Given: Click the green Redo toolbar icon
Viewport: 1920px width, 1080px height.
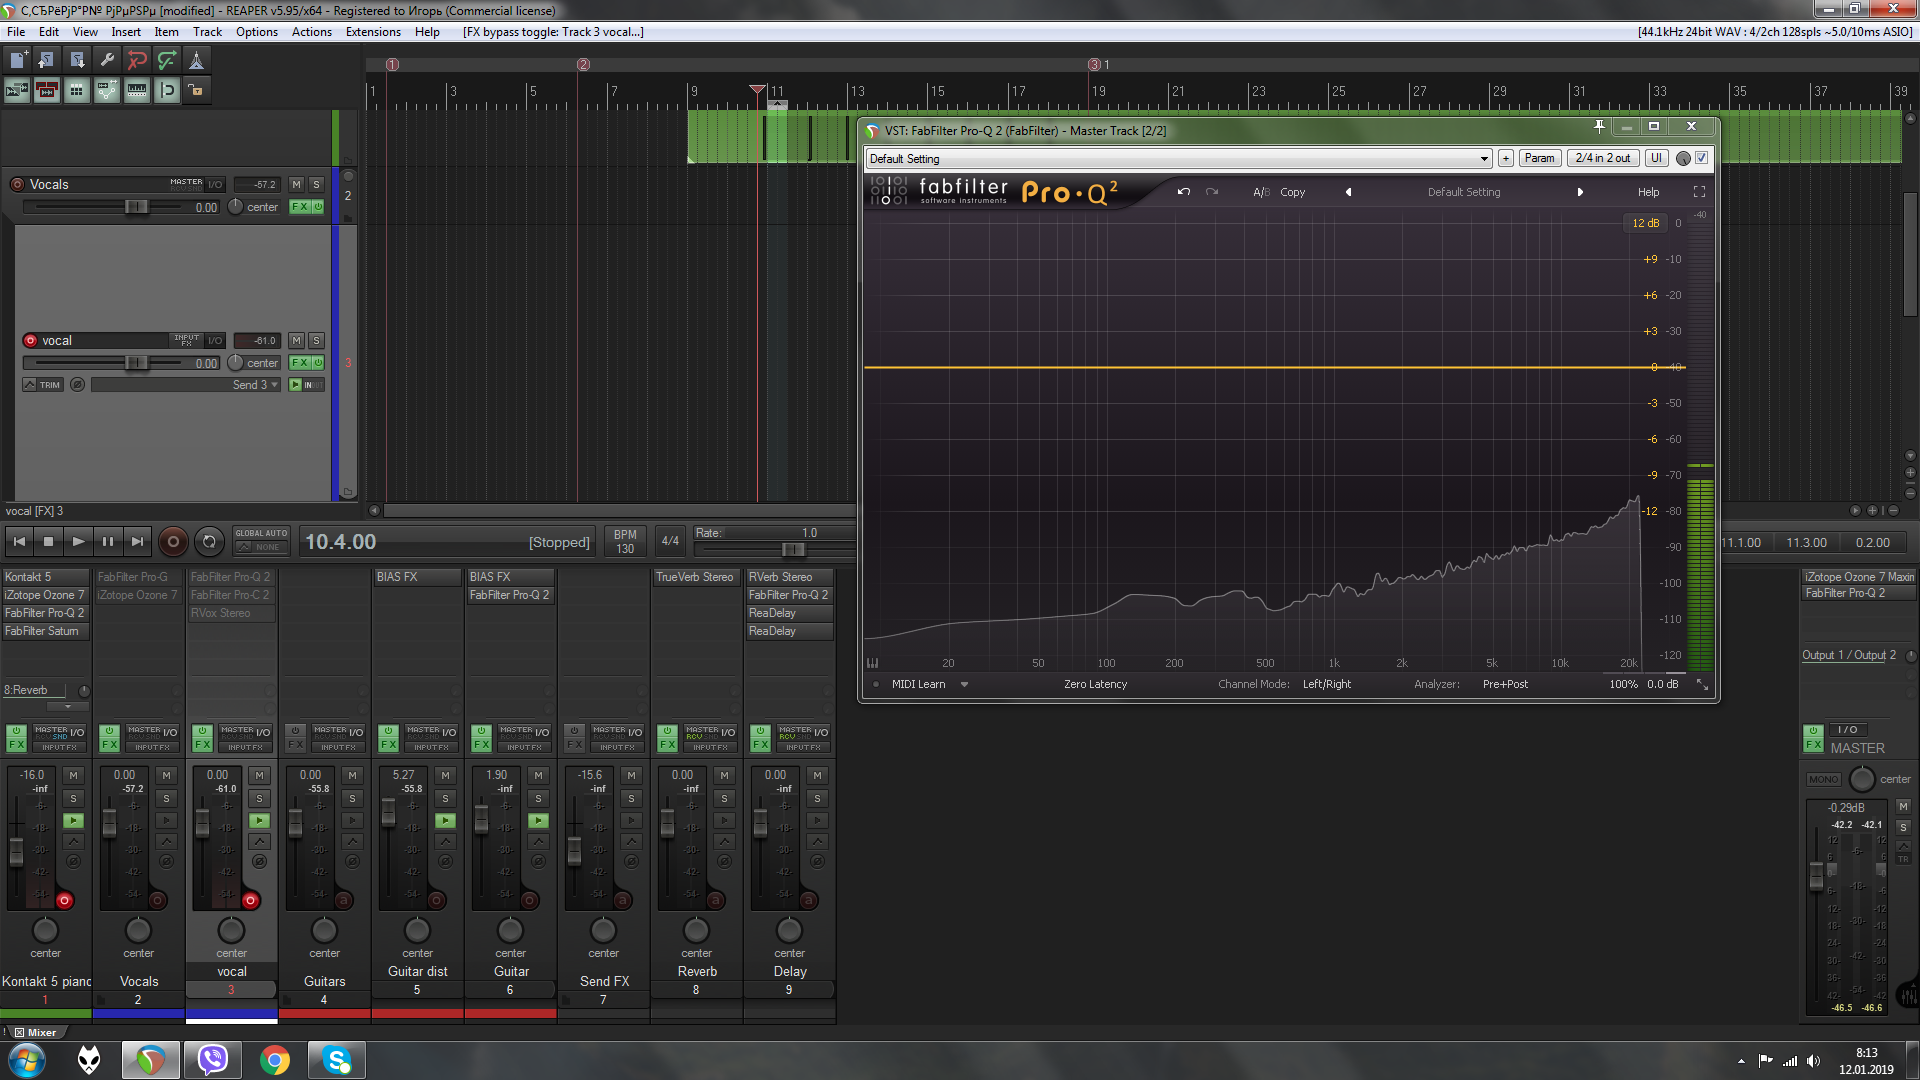Looking at the screenshot, I should (x=167, y=60).
